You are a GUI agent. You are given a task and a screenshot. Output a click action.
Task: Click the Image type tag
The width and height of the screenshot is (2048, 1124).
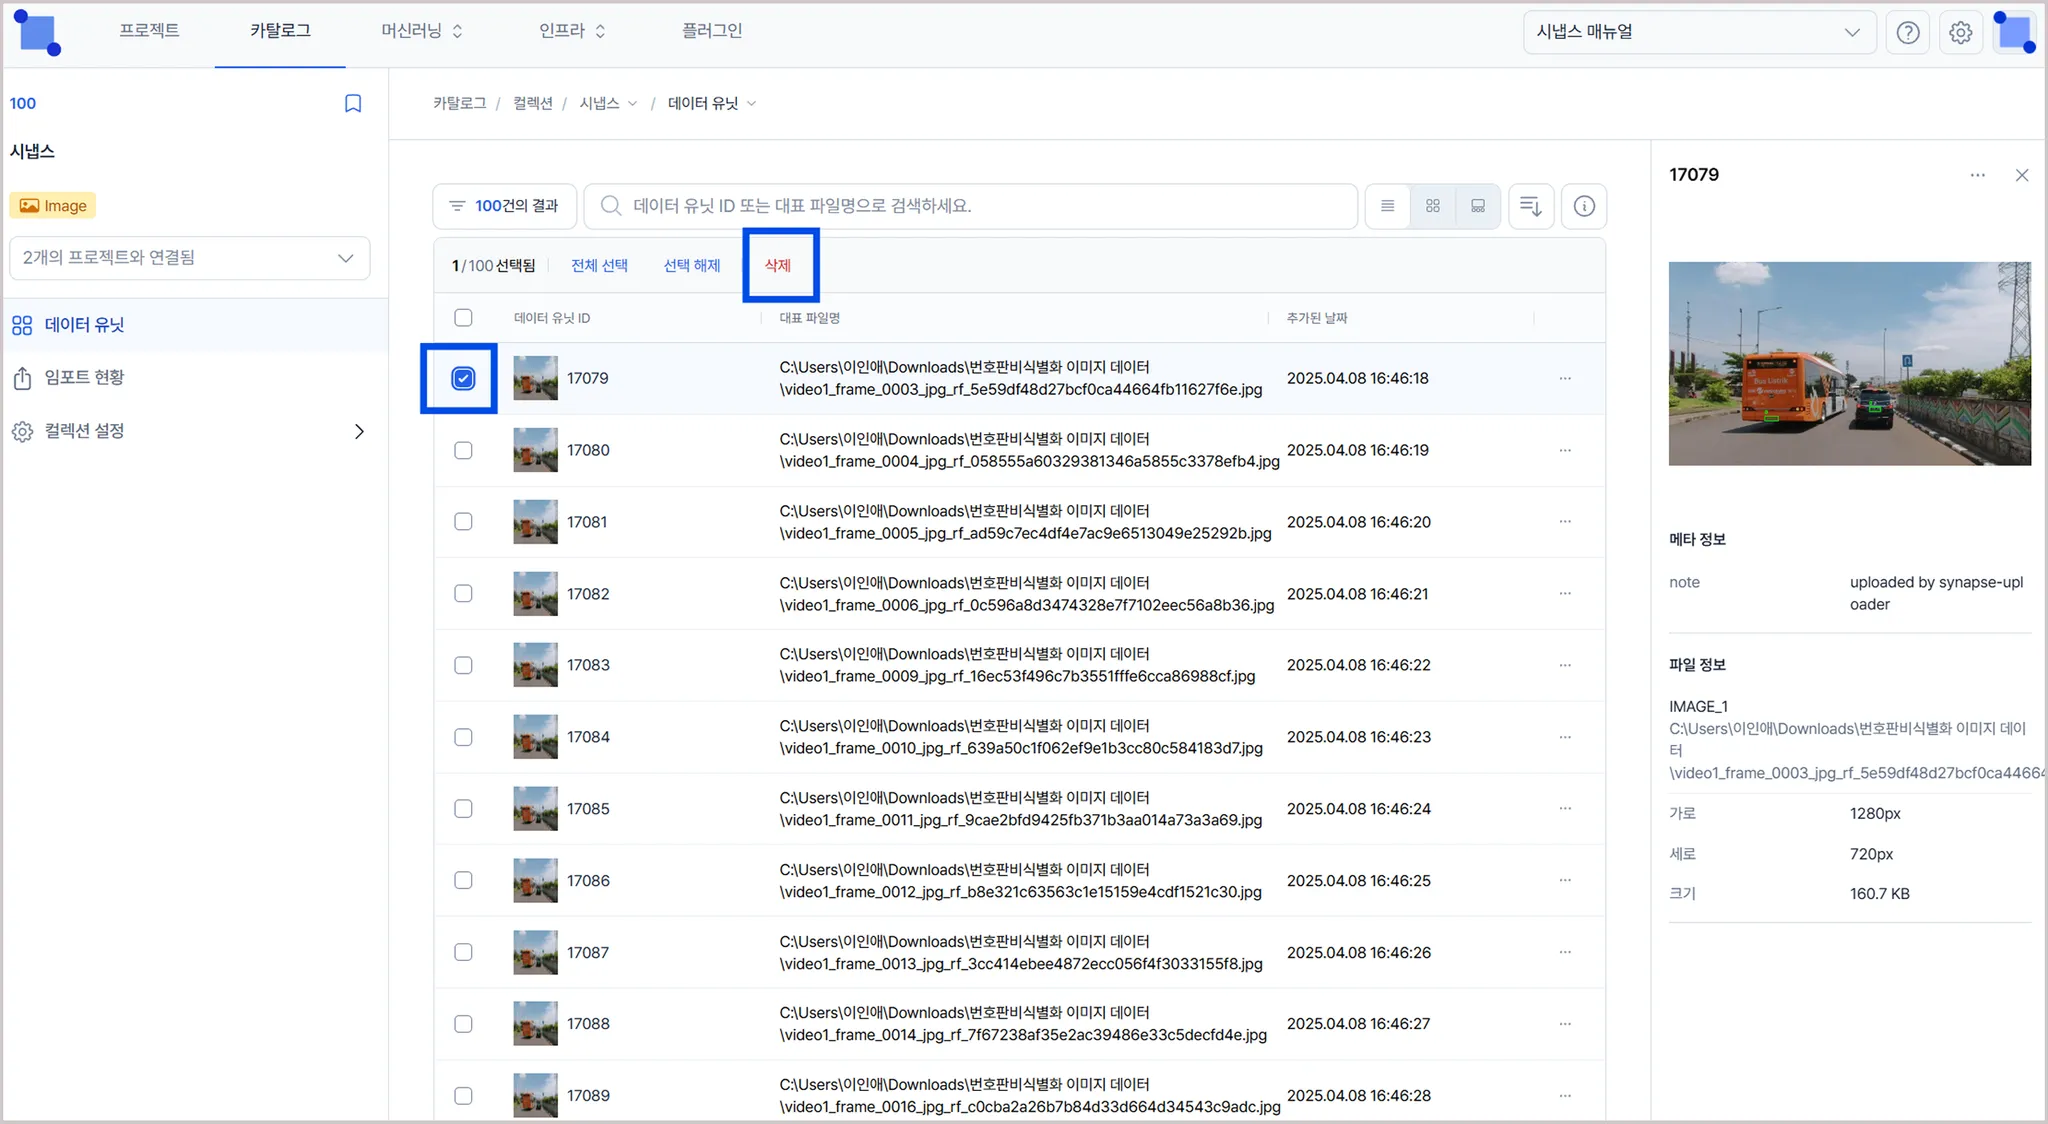click(x=53, y=206)
